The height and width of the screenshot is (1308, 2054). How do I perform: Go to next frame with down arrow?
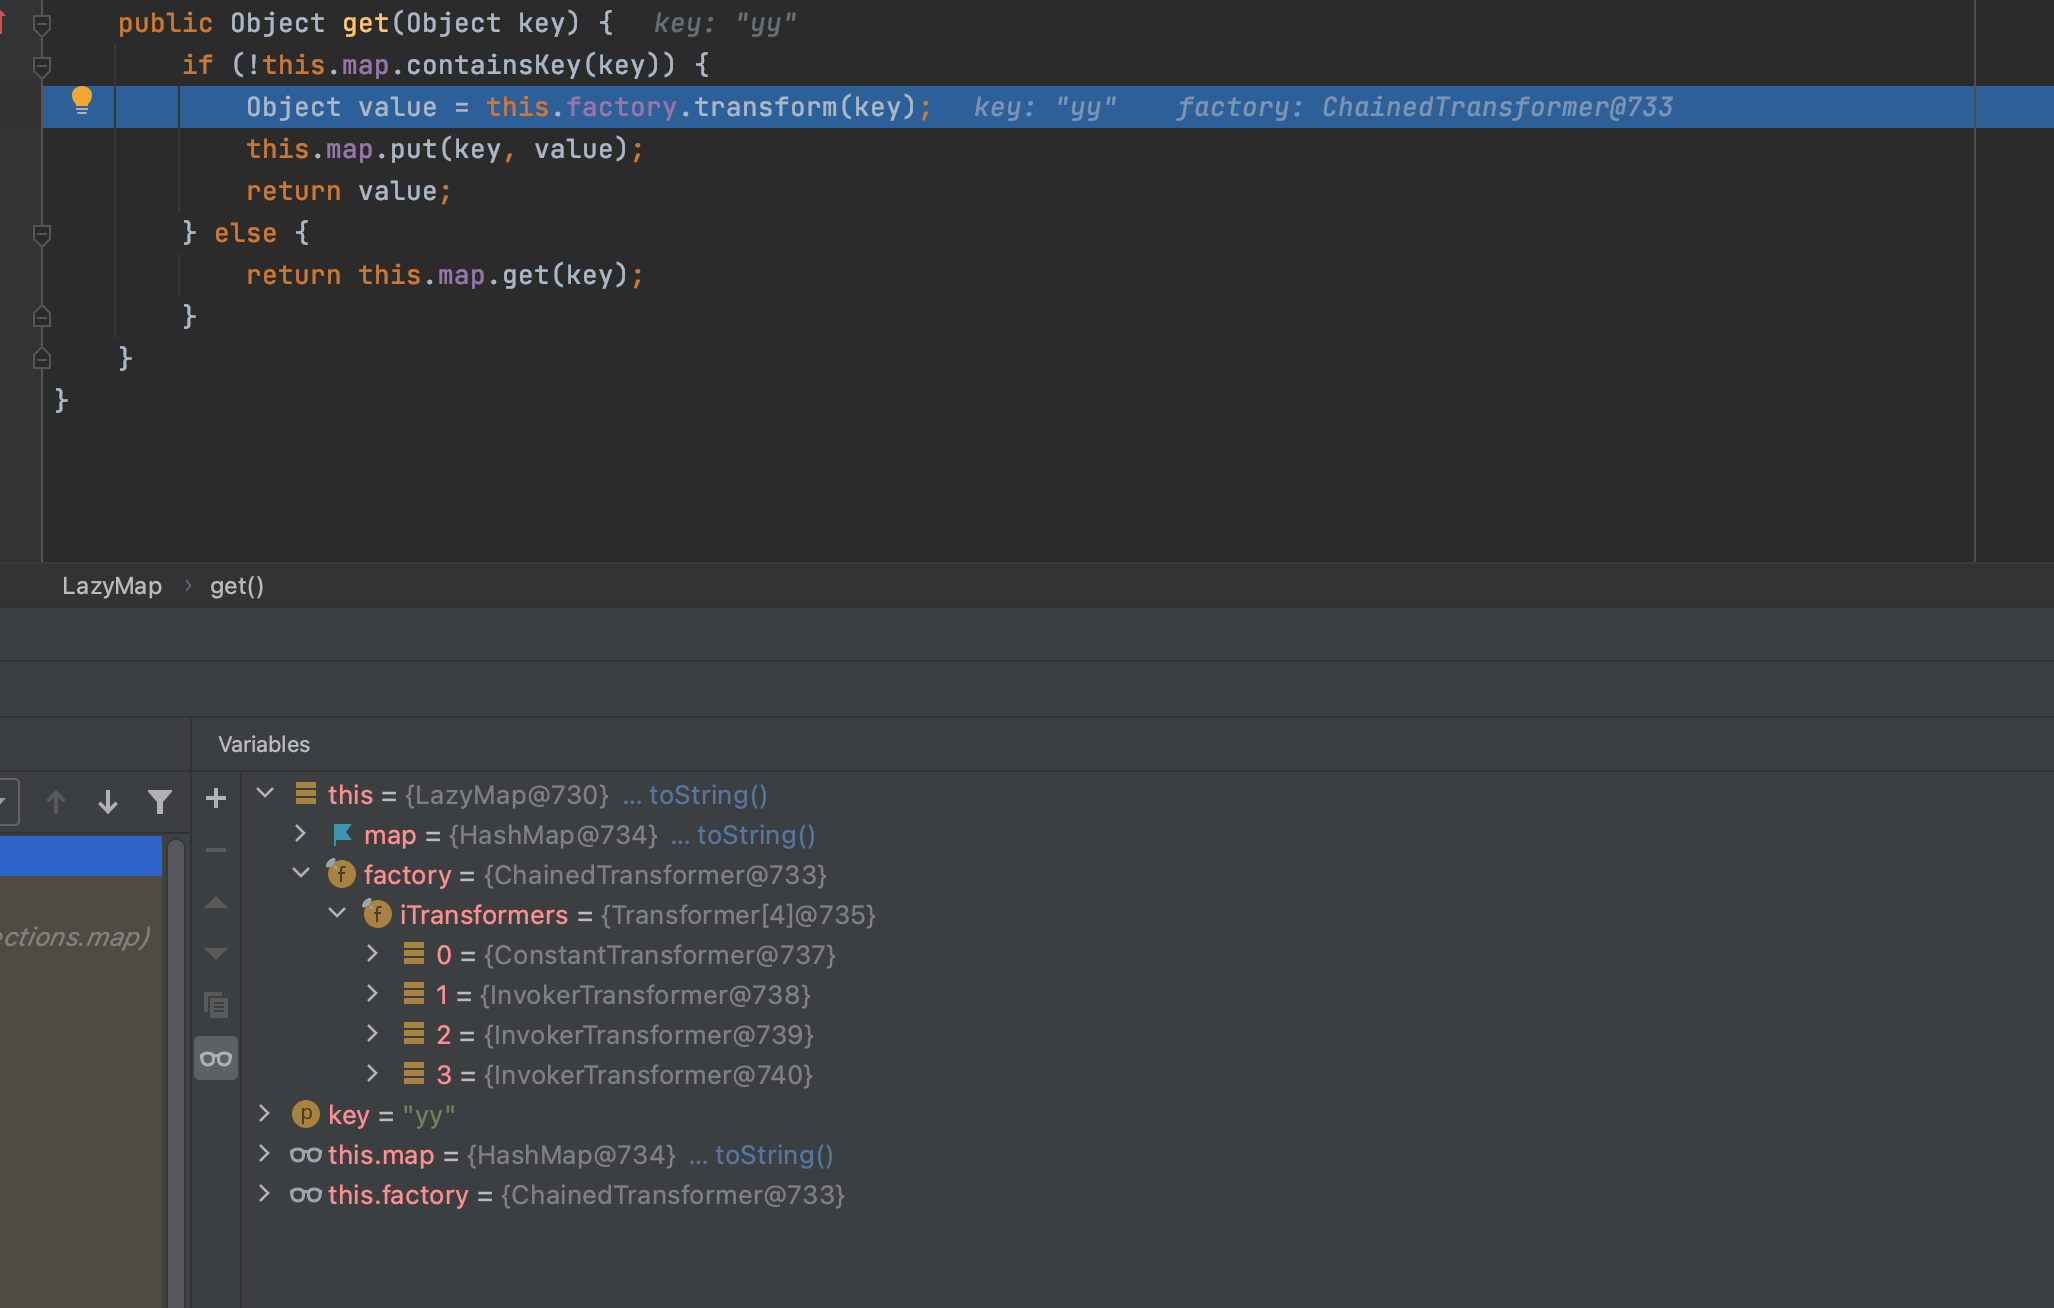[108, 801]
